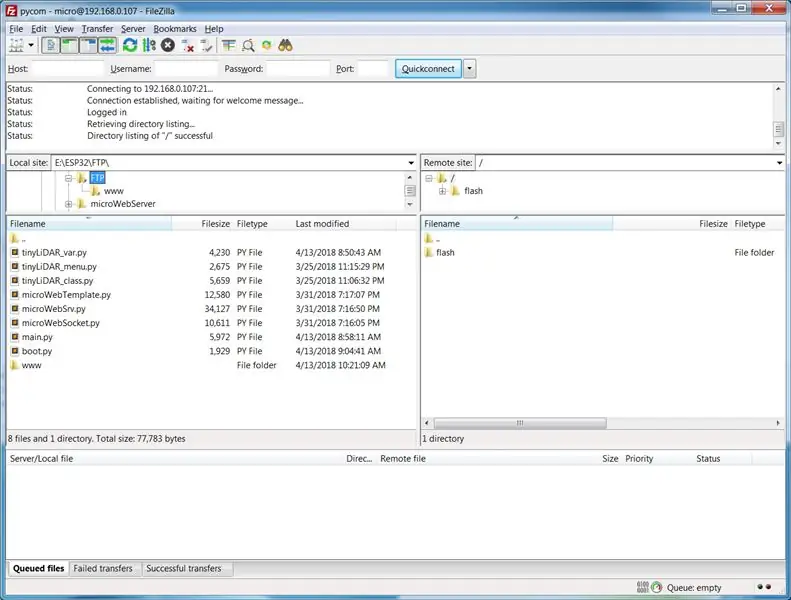Screen dimensions: 791x600
Task: Toggle the transfer queue display
Action: pos(107,45)
